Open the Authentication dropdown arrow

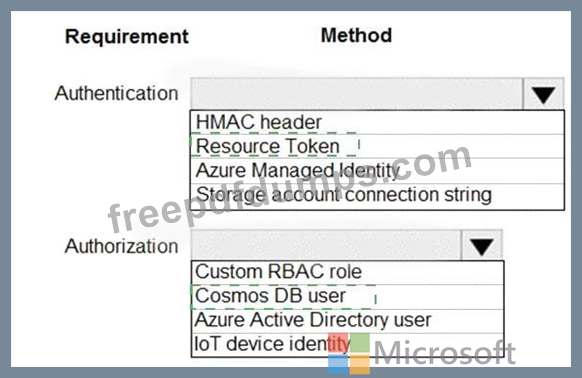[x=543, y=94]
